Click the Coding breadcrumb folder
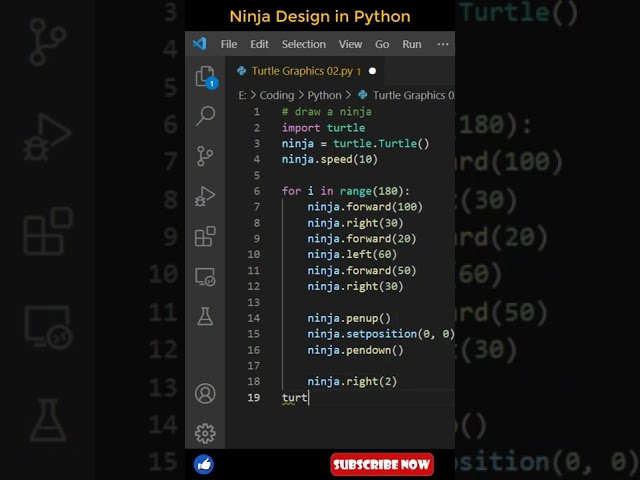Viewport: 640px width, 480px height. click(277, 95)
